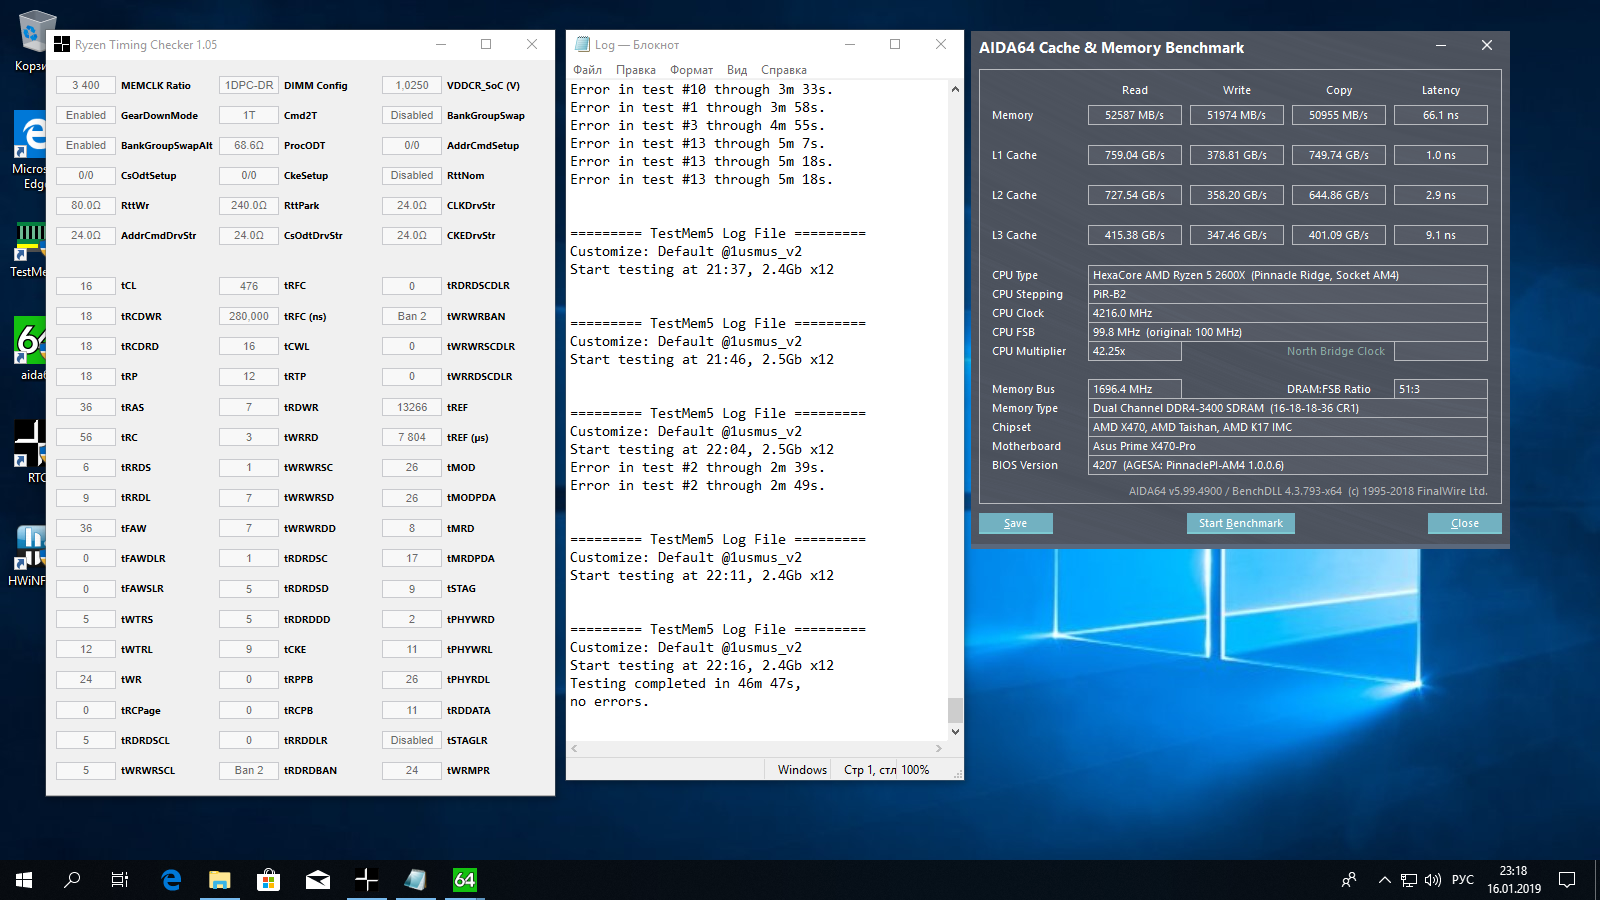
Task: Open the People tray icon
Action: [1349, 880]
